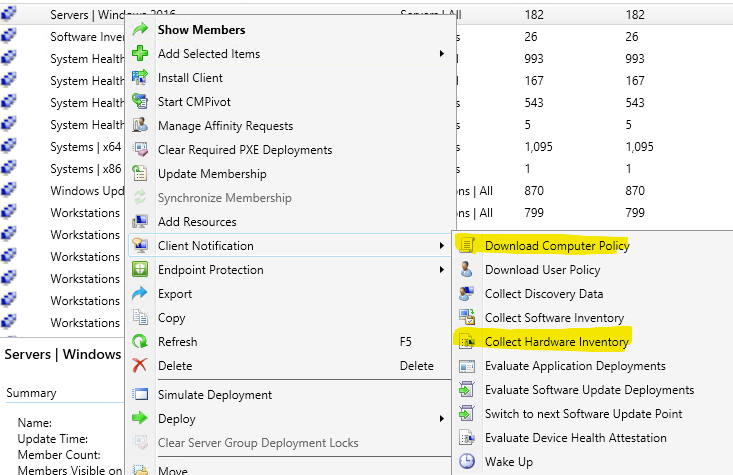Click the Refresh green circular icon
Image resolution: width=733 pixels, height=475 pixels.
140,342
